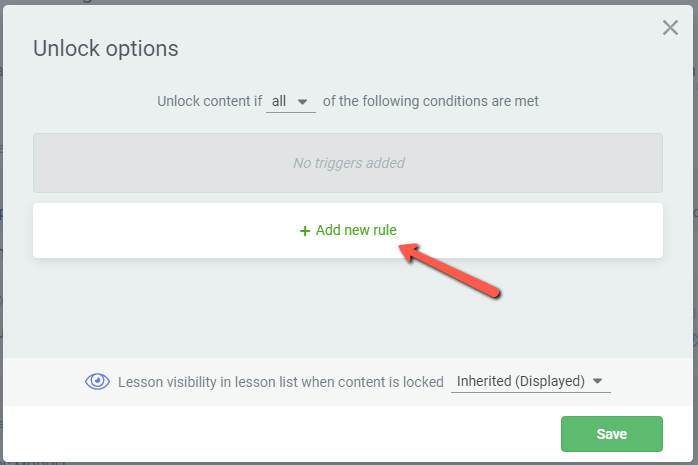The width and height of the screenshot is (698, 465).
Task: Click the green plus icon
Action: click(305, 231)
